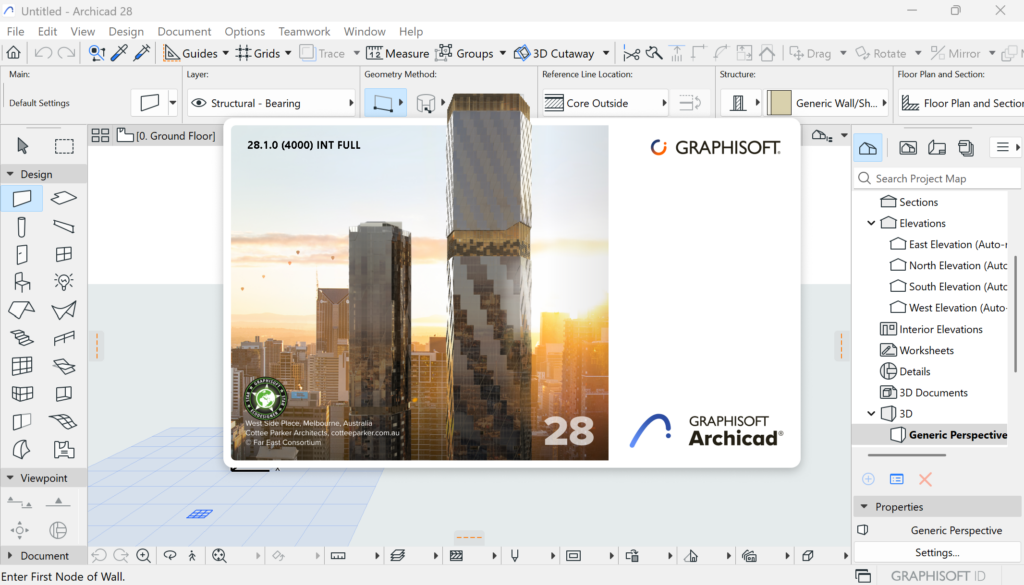Open the Edit menu
The height and width of the screenshot is (585, 1024).
pyautogui.click(x=47, y=31)
